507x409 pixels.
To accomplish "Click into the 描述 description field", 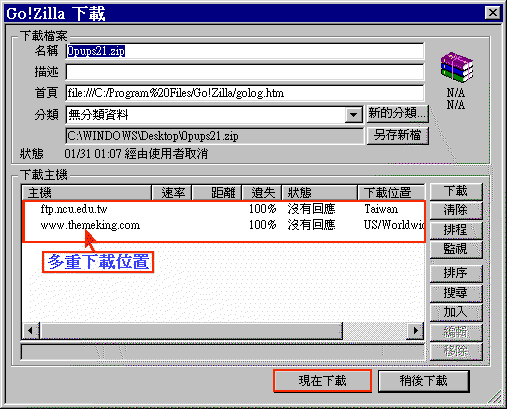I will tap(245, 72).
